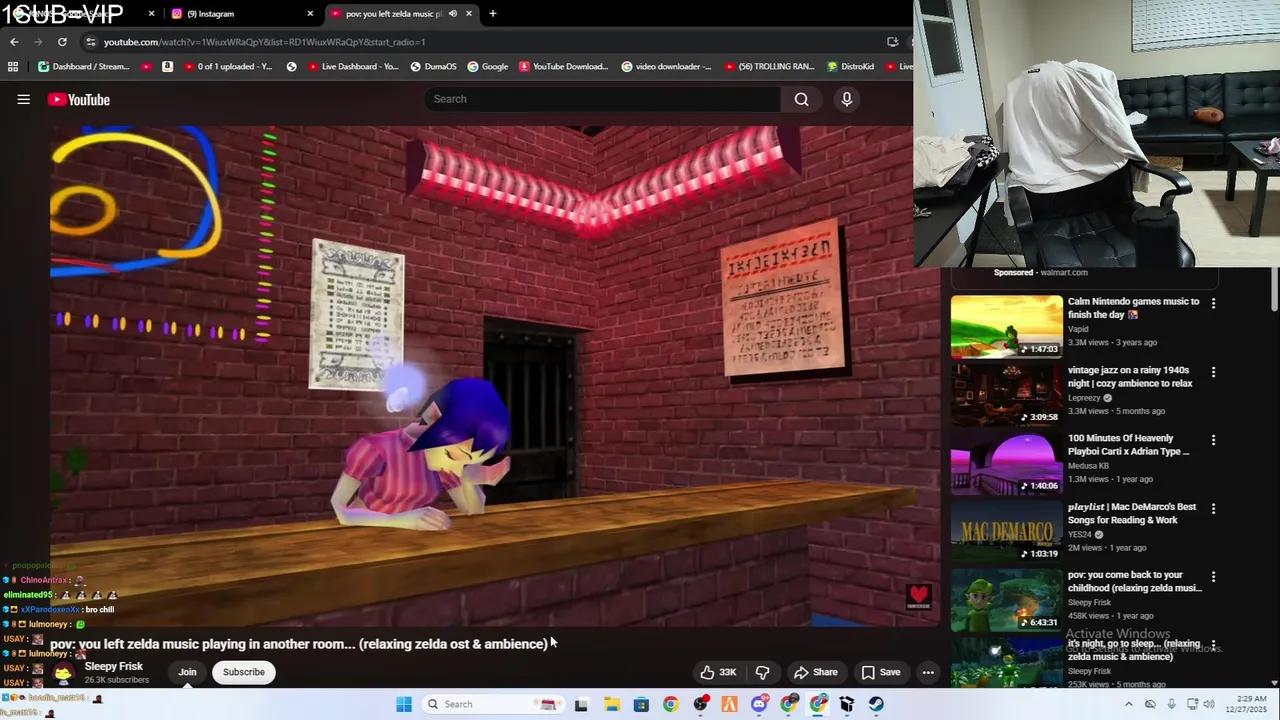Open Google bookmark
Viewport: 1280px width, 720px height.
click(487, 67)
